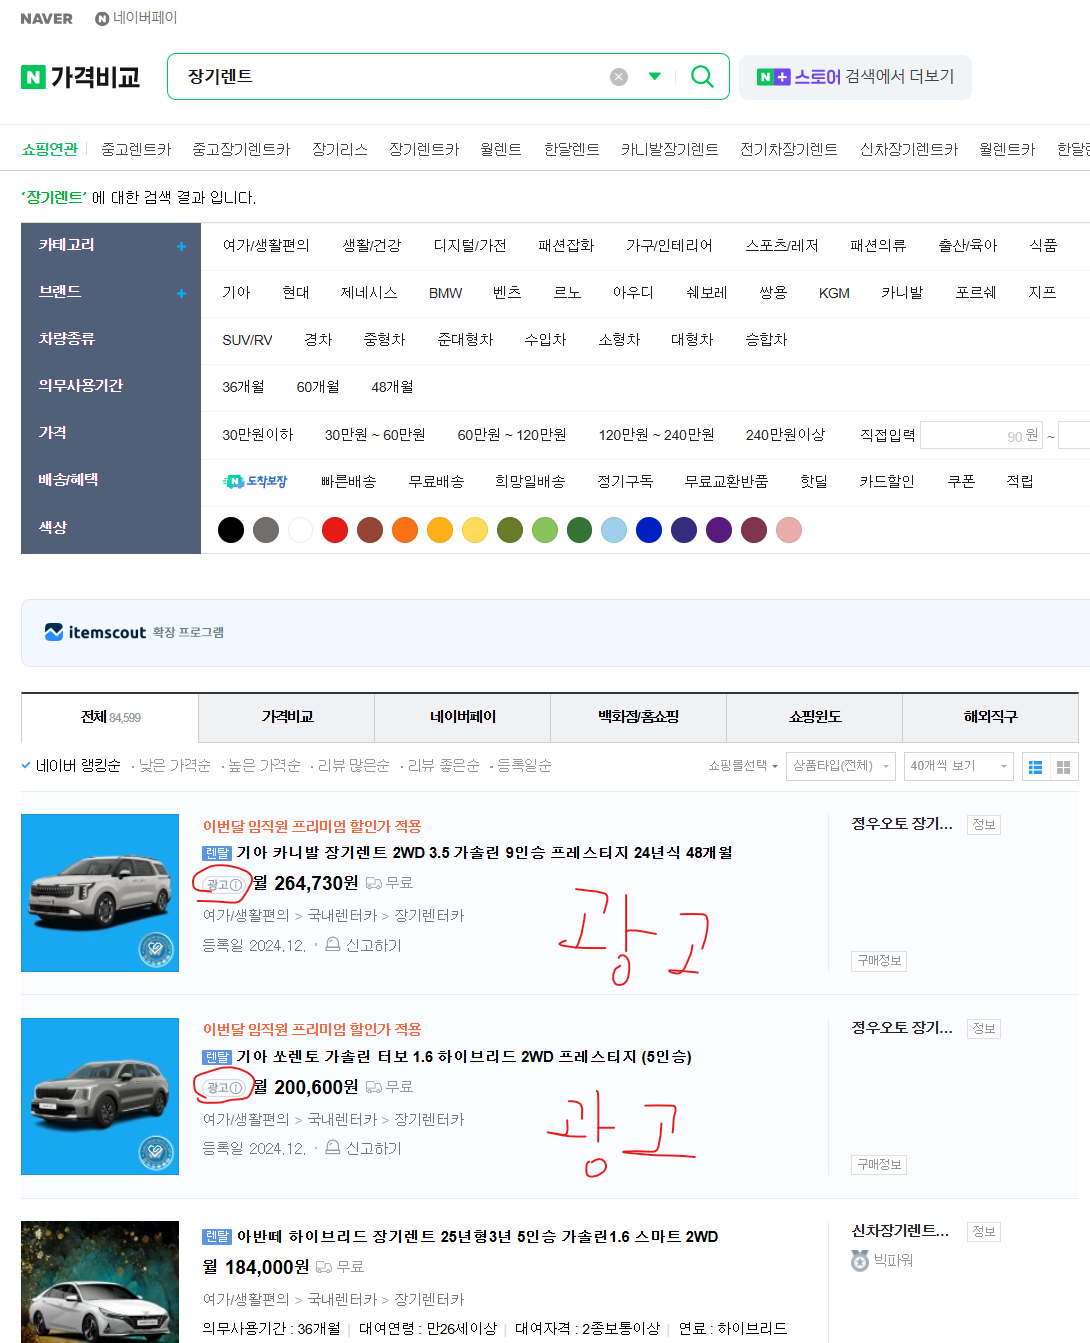Click the 신고하기 icon on the 쏘렌토 listing
The image size is (1090, 1343).
tap(333, 1148)
